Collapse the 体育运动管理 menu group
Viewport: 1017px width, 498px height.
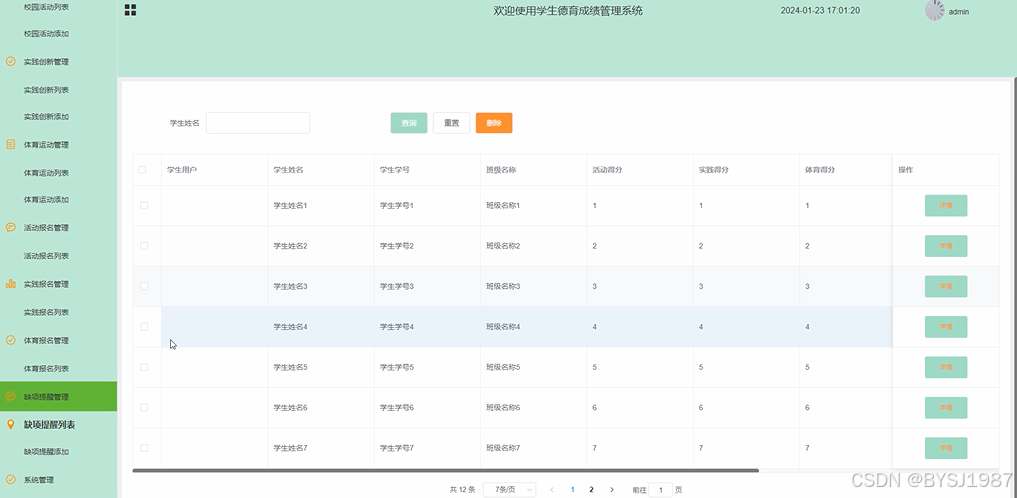[58, 145]
